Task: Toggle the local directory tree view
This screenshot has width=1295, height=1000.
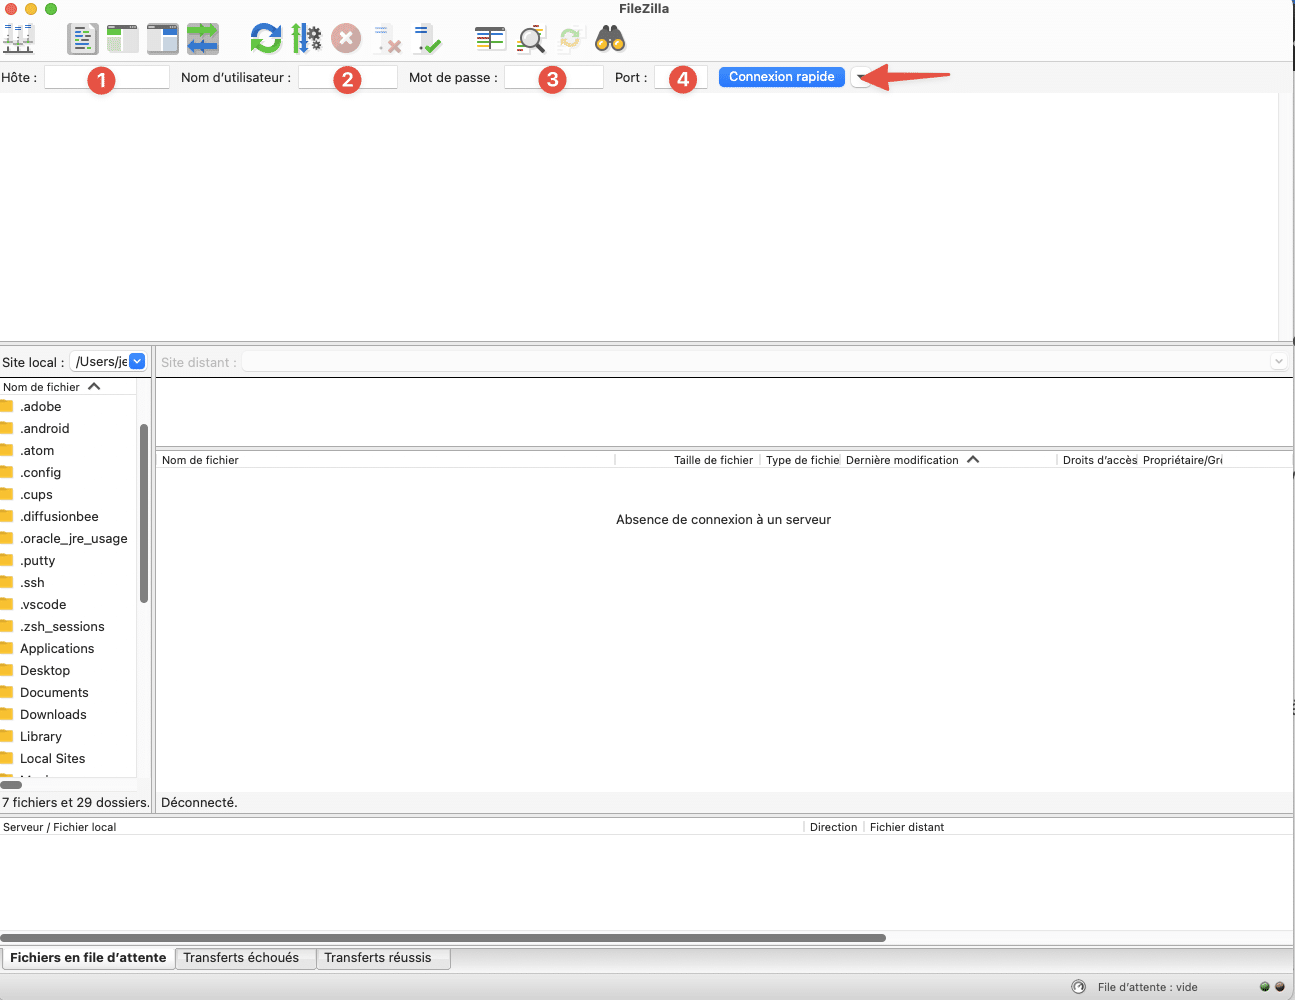Action: click(x=122, y=39)
